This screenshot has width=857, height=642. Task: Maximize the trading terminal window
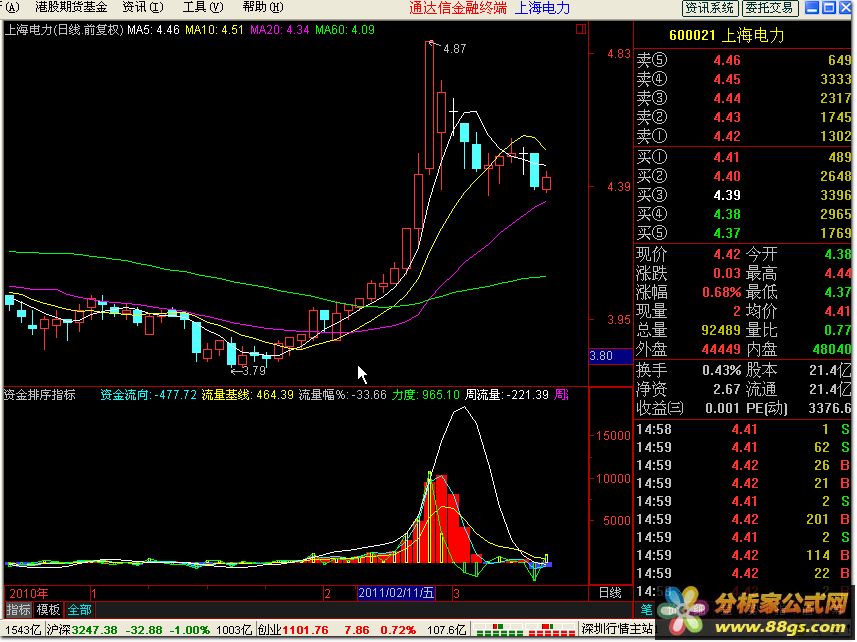(x=829, y=8)
